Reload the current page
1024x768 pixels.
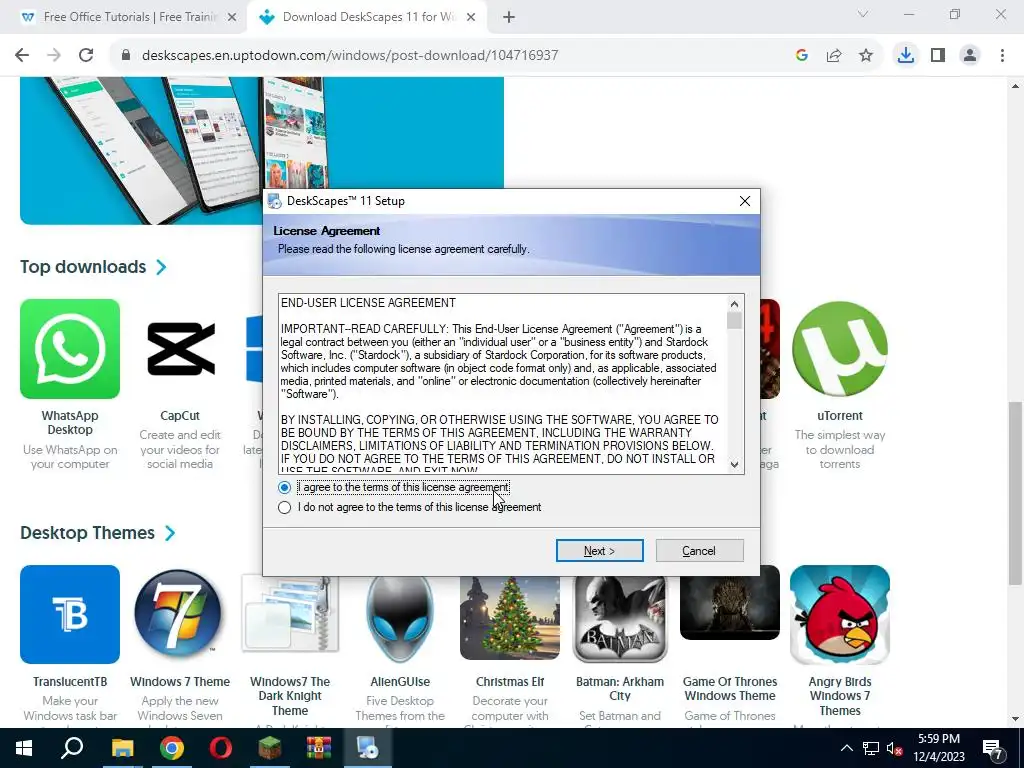[x=86, y=56]
